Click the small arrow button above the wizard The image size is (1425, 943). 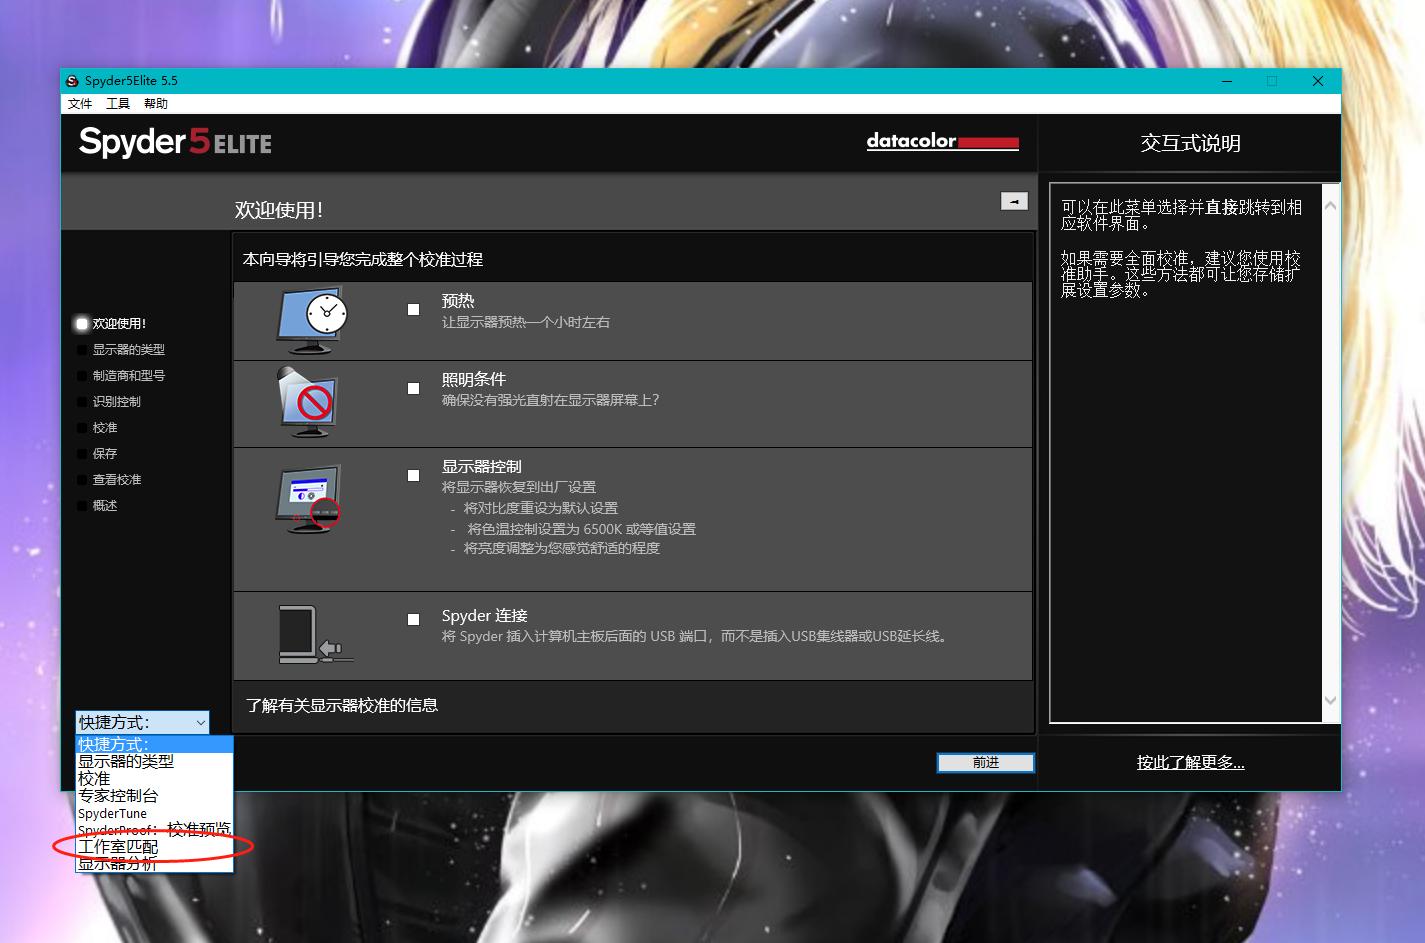(x=1014, y=201)
